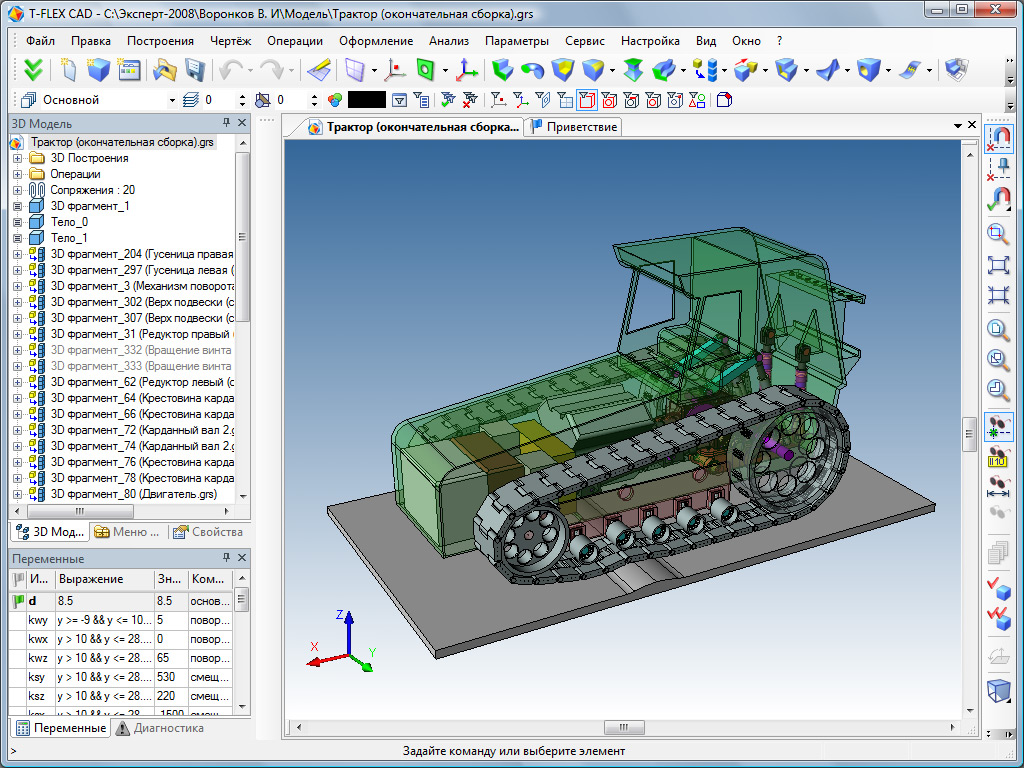1024x768 pixels.
Task: Click the viewport vertical scrollbar thumb
Action: (x=969, y=434)
